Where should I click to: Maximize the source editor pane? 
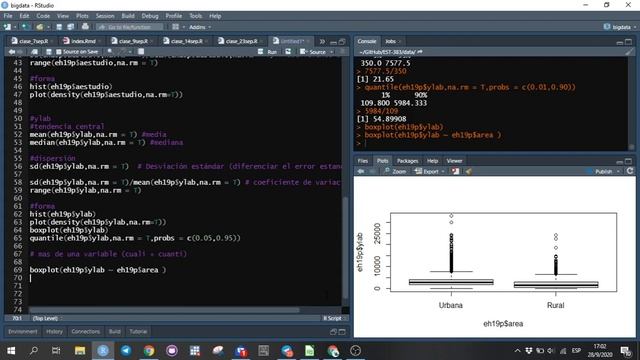pyautogui.click(x=342, y=41)
